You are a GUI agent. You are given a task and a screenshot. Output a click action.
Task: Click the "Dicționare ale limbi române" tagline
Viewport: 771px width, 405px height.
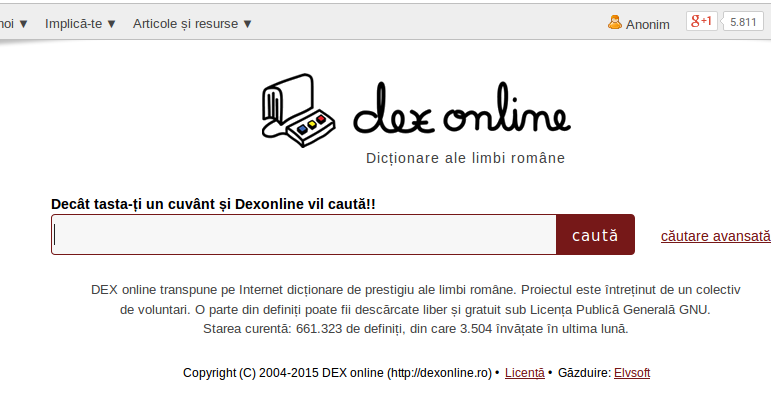coord(466,158)
